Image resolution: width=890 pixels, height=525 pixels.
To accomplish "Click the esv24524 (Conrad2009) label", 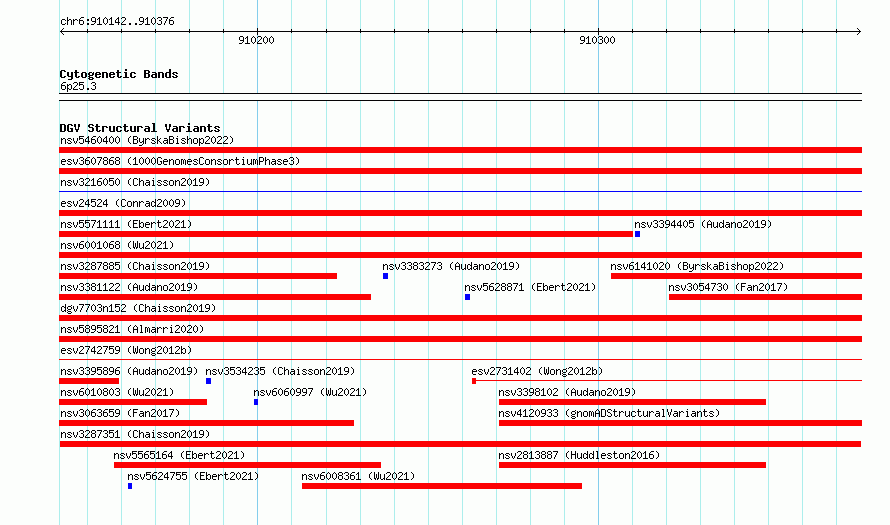I will [123, 203].
